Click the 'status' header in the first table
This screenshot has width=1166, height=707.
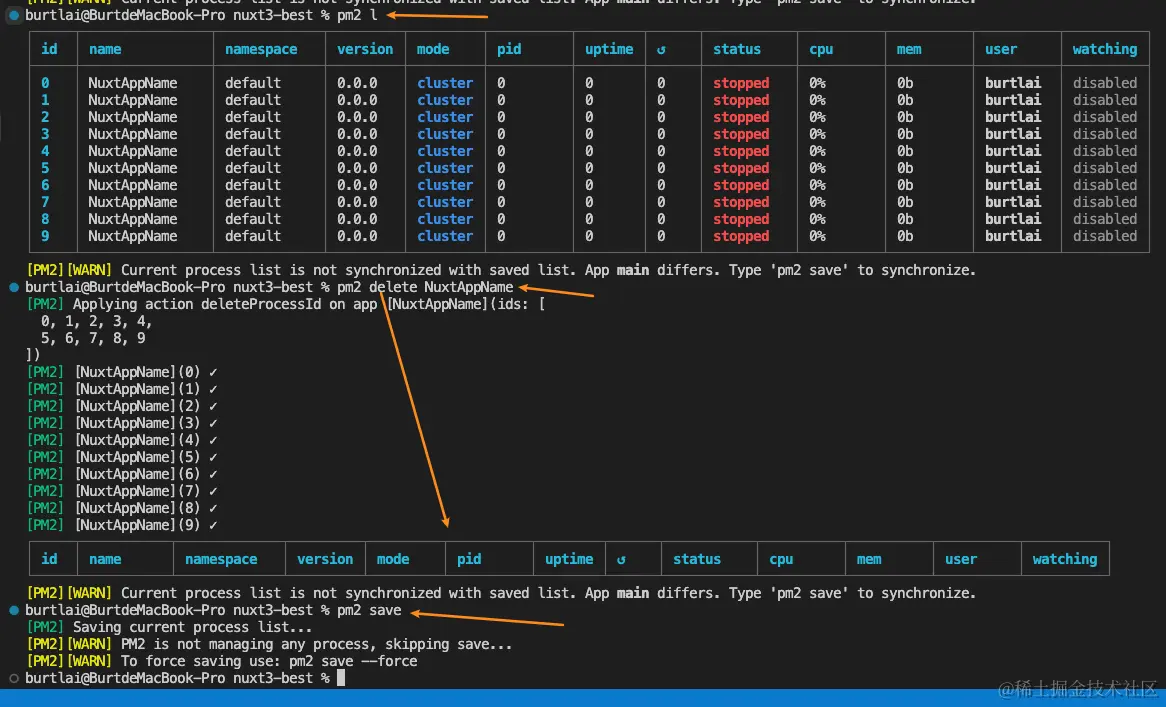[736, 49]
